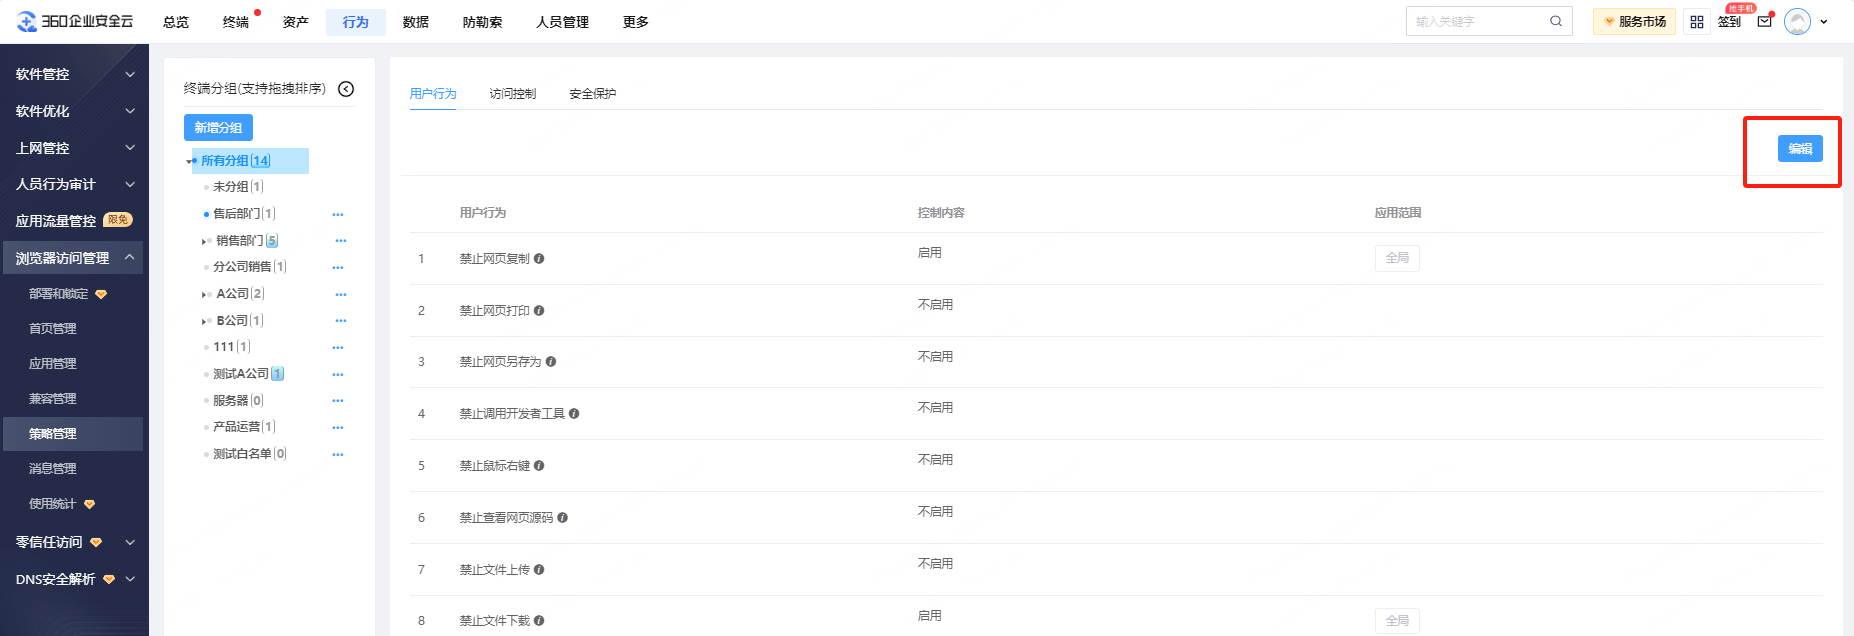Viewport: 1854px width, 636px height.
Task: Expand the A公司 tree node
Action: coord(203,295)
